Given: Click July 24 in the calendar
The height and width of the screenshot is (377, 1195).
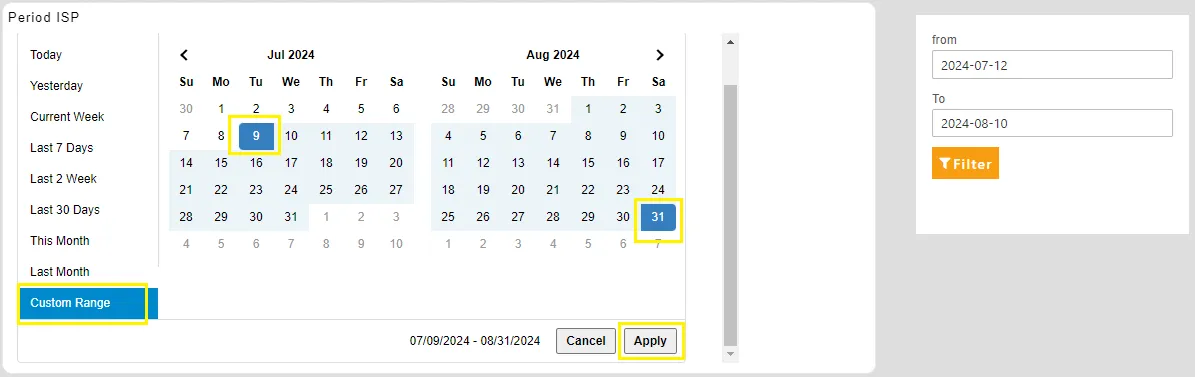Looking at the screenshot, I should point(291,190).
